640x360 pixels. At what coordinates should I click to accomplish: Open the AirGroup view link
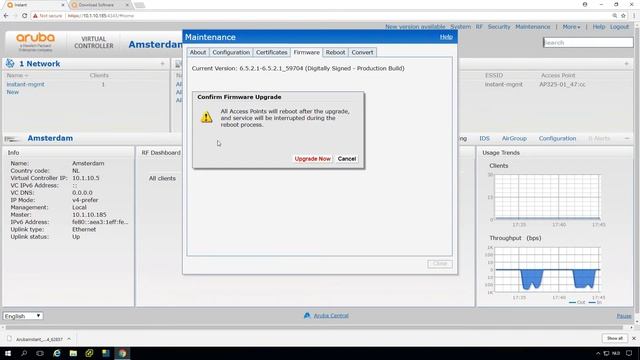click(514, 138)
